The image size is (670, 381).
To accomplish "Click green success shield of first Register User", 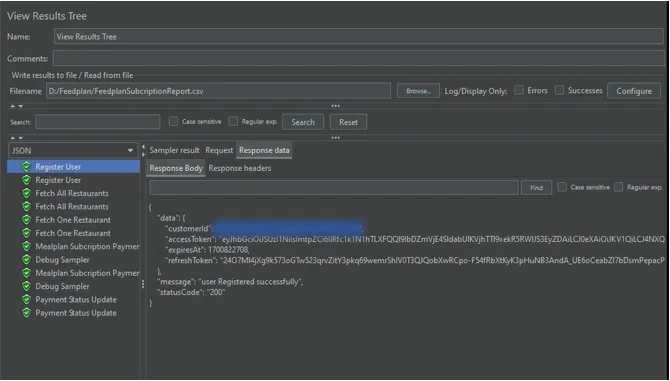I will pos(26,167).
